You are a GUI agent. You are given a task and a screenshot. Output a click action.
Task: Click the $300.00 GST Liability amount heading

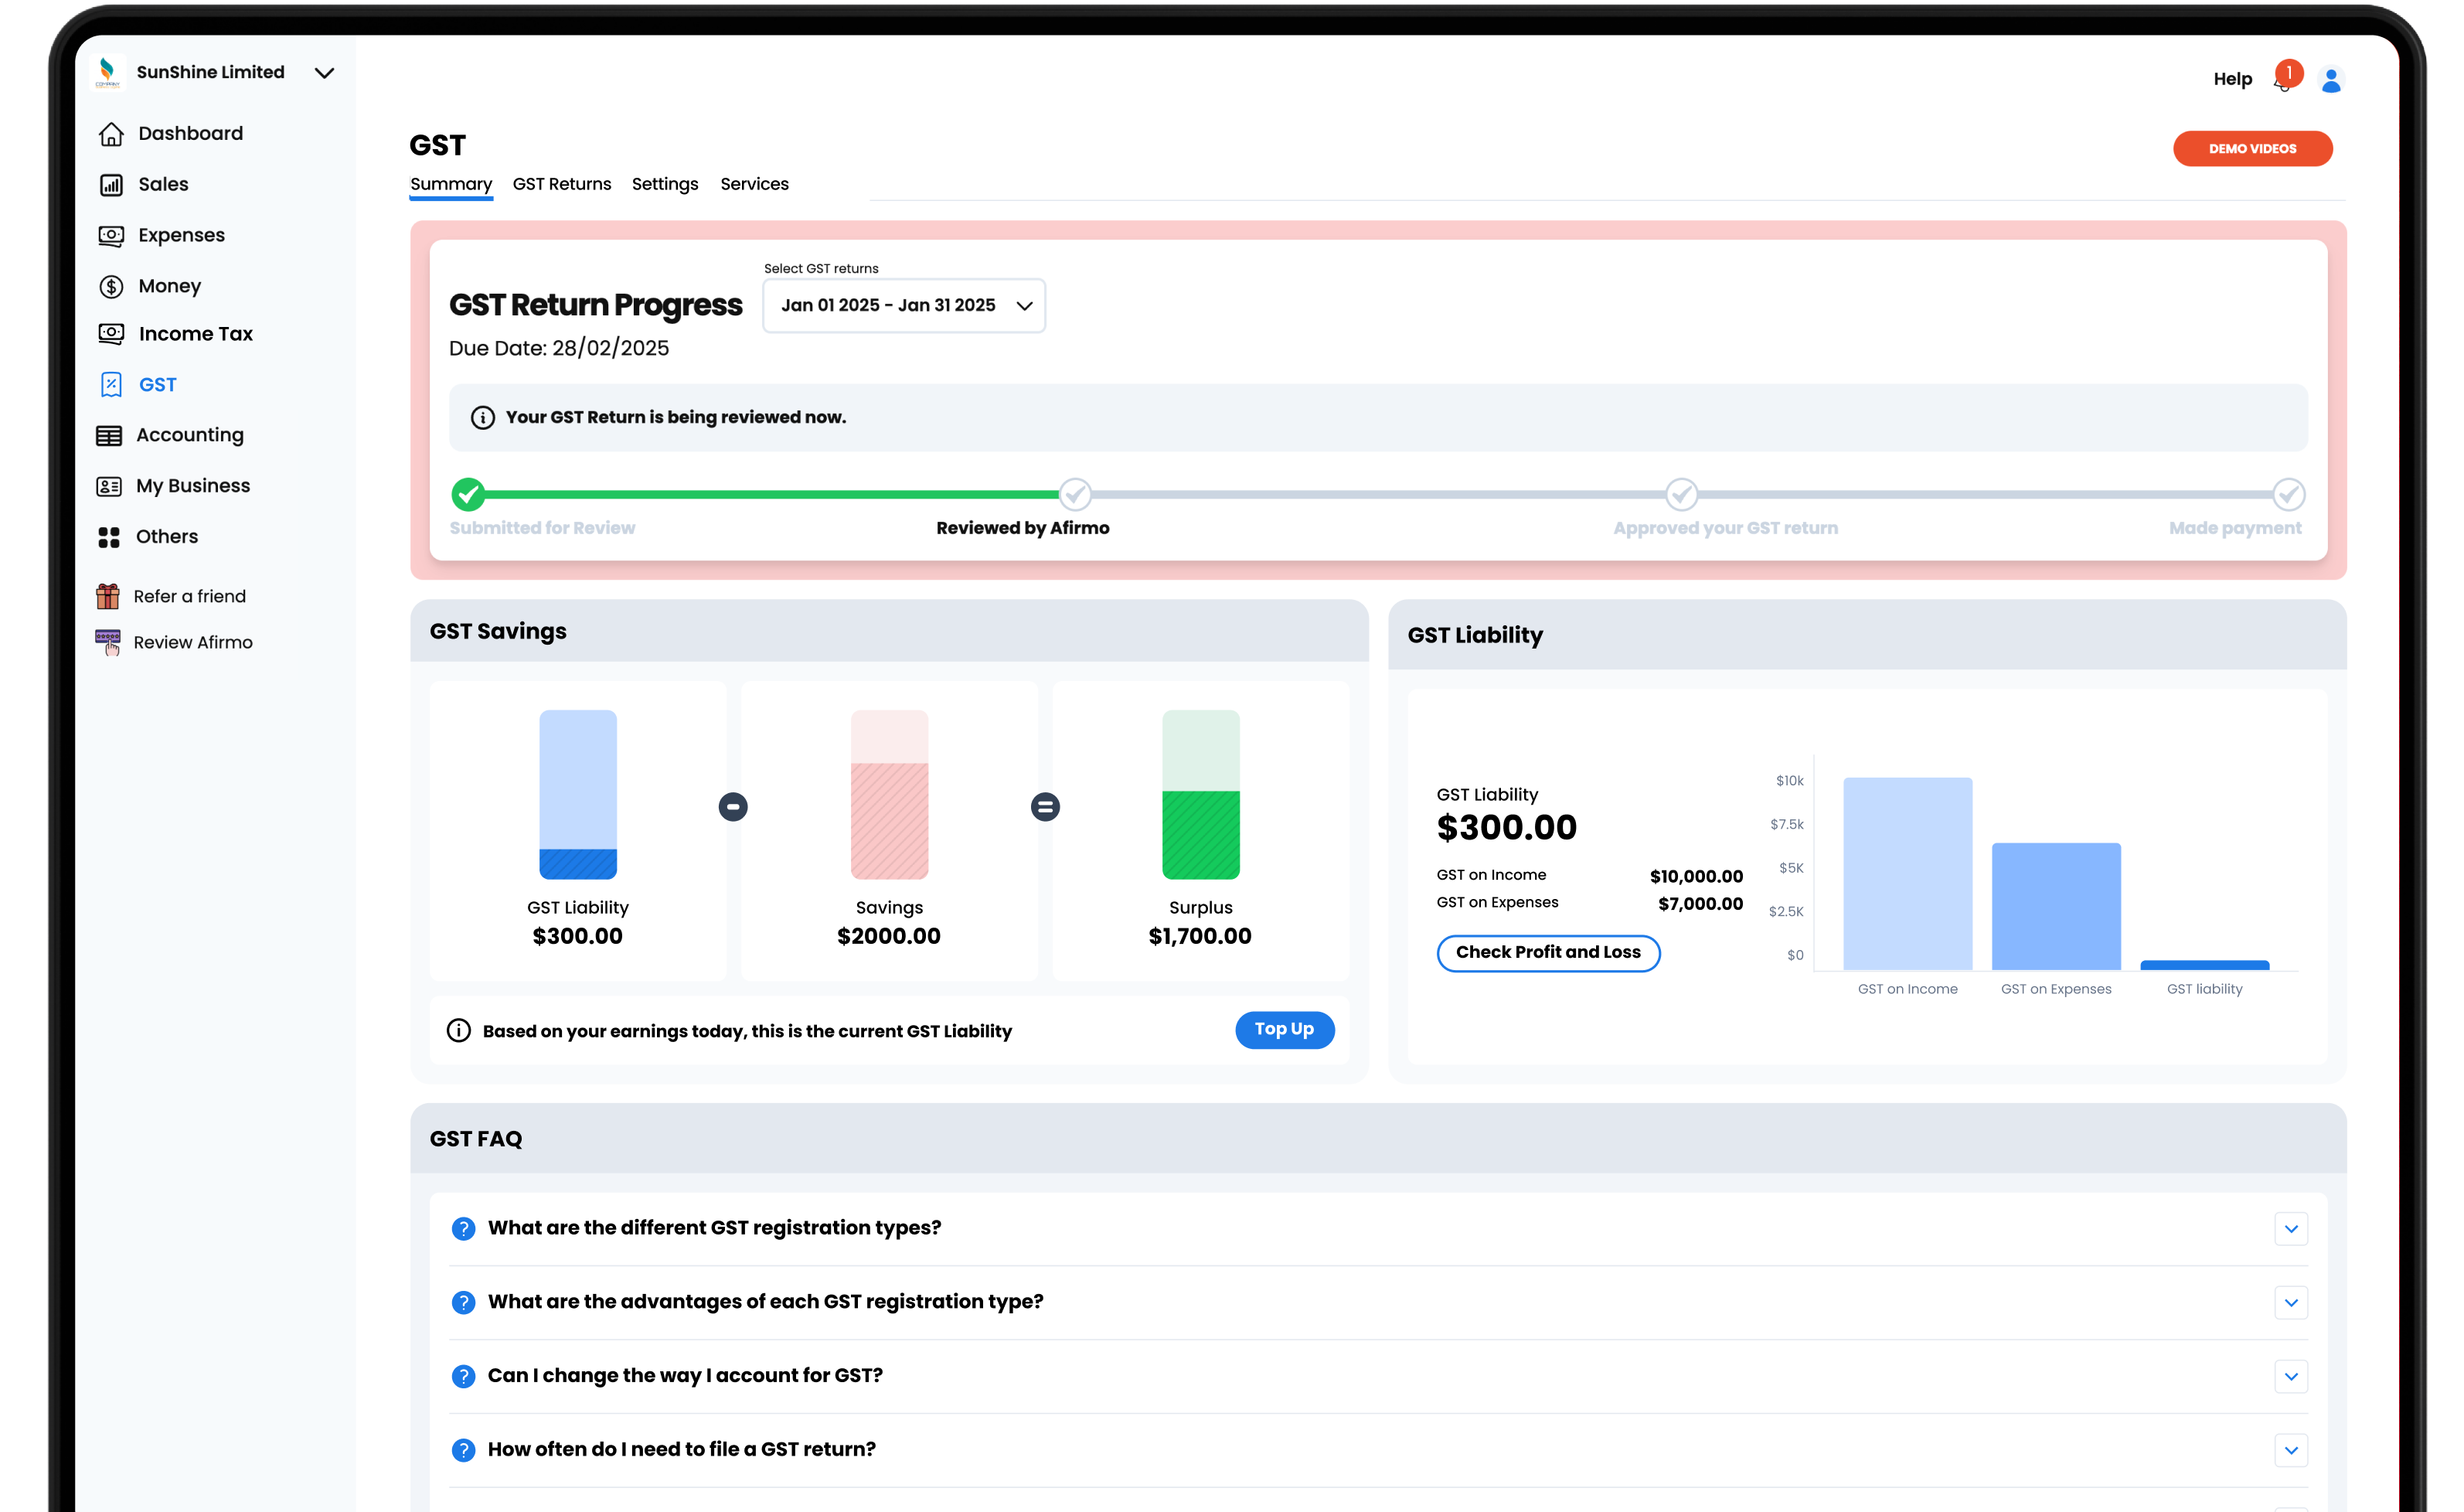1506,828
